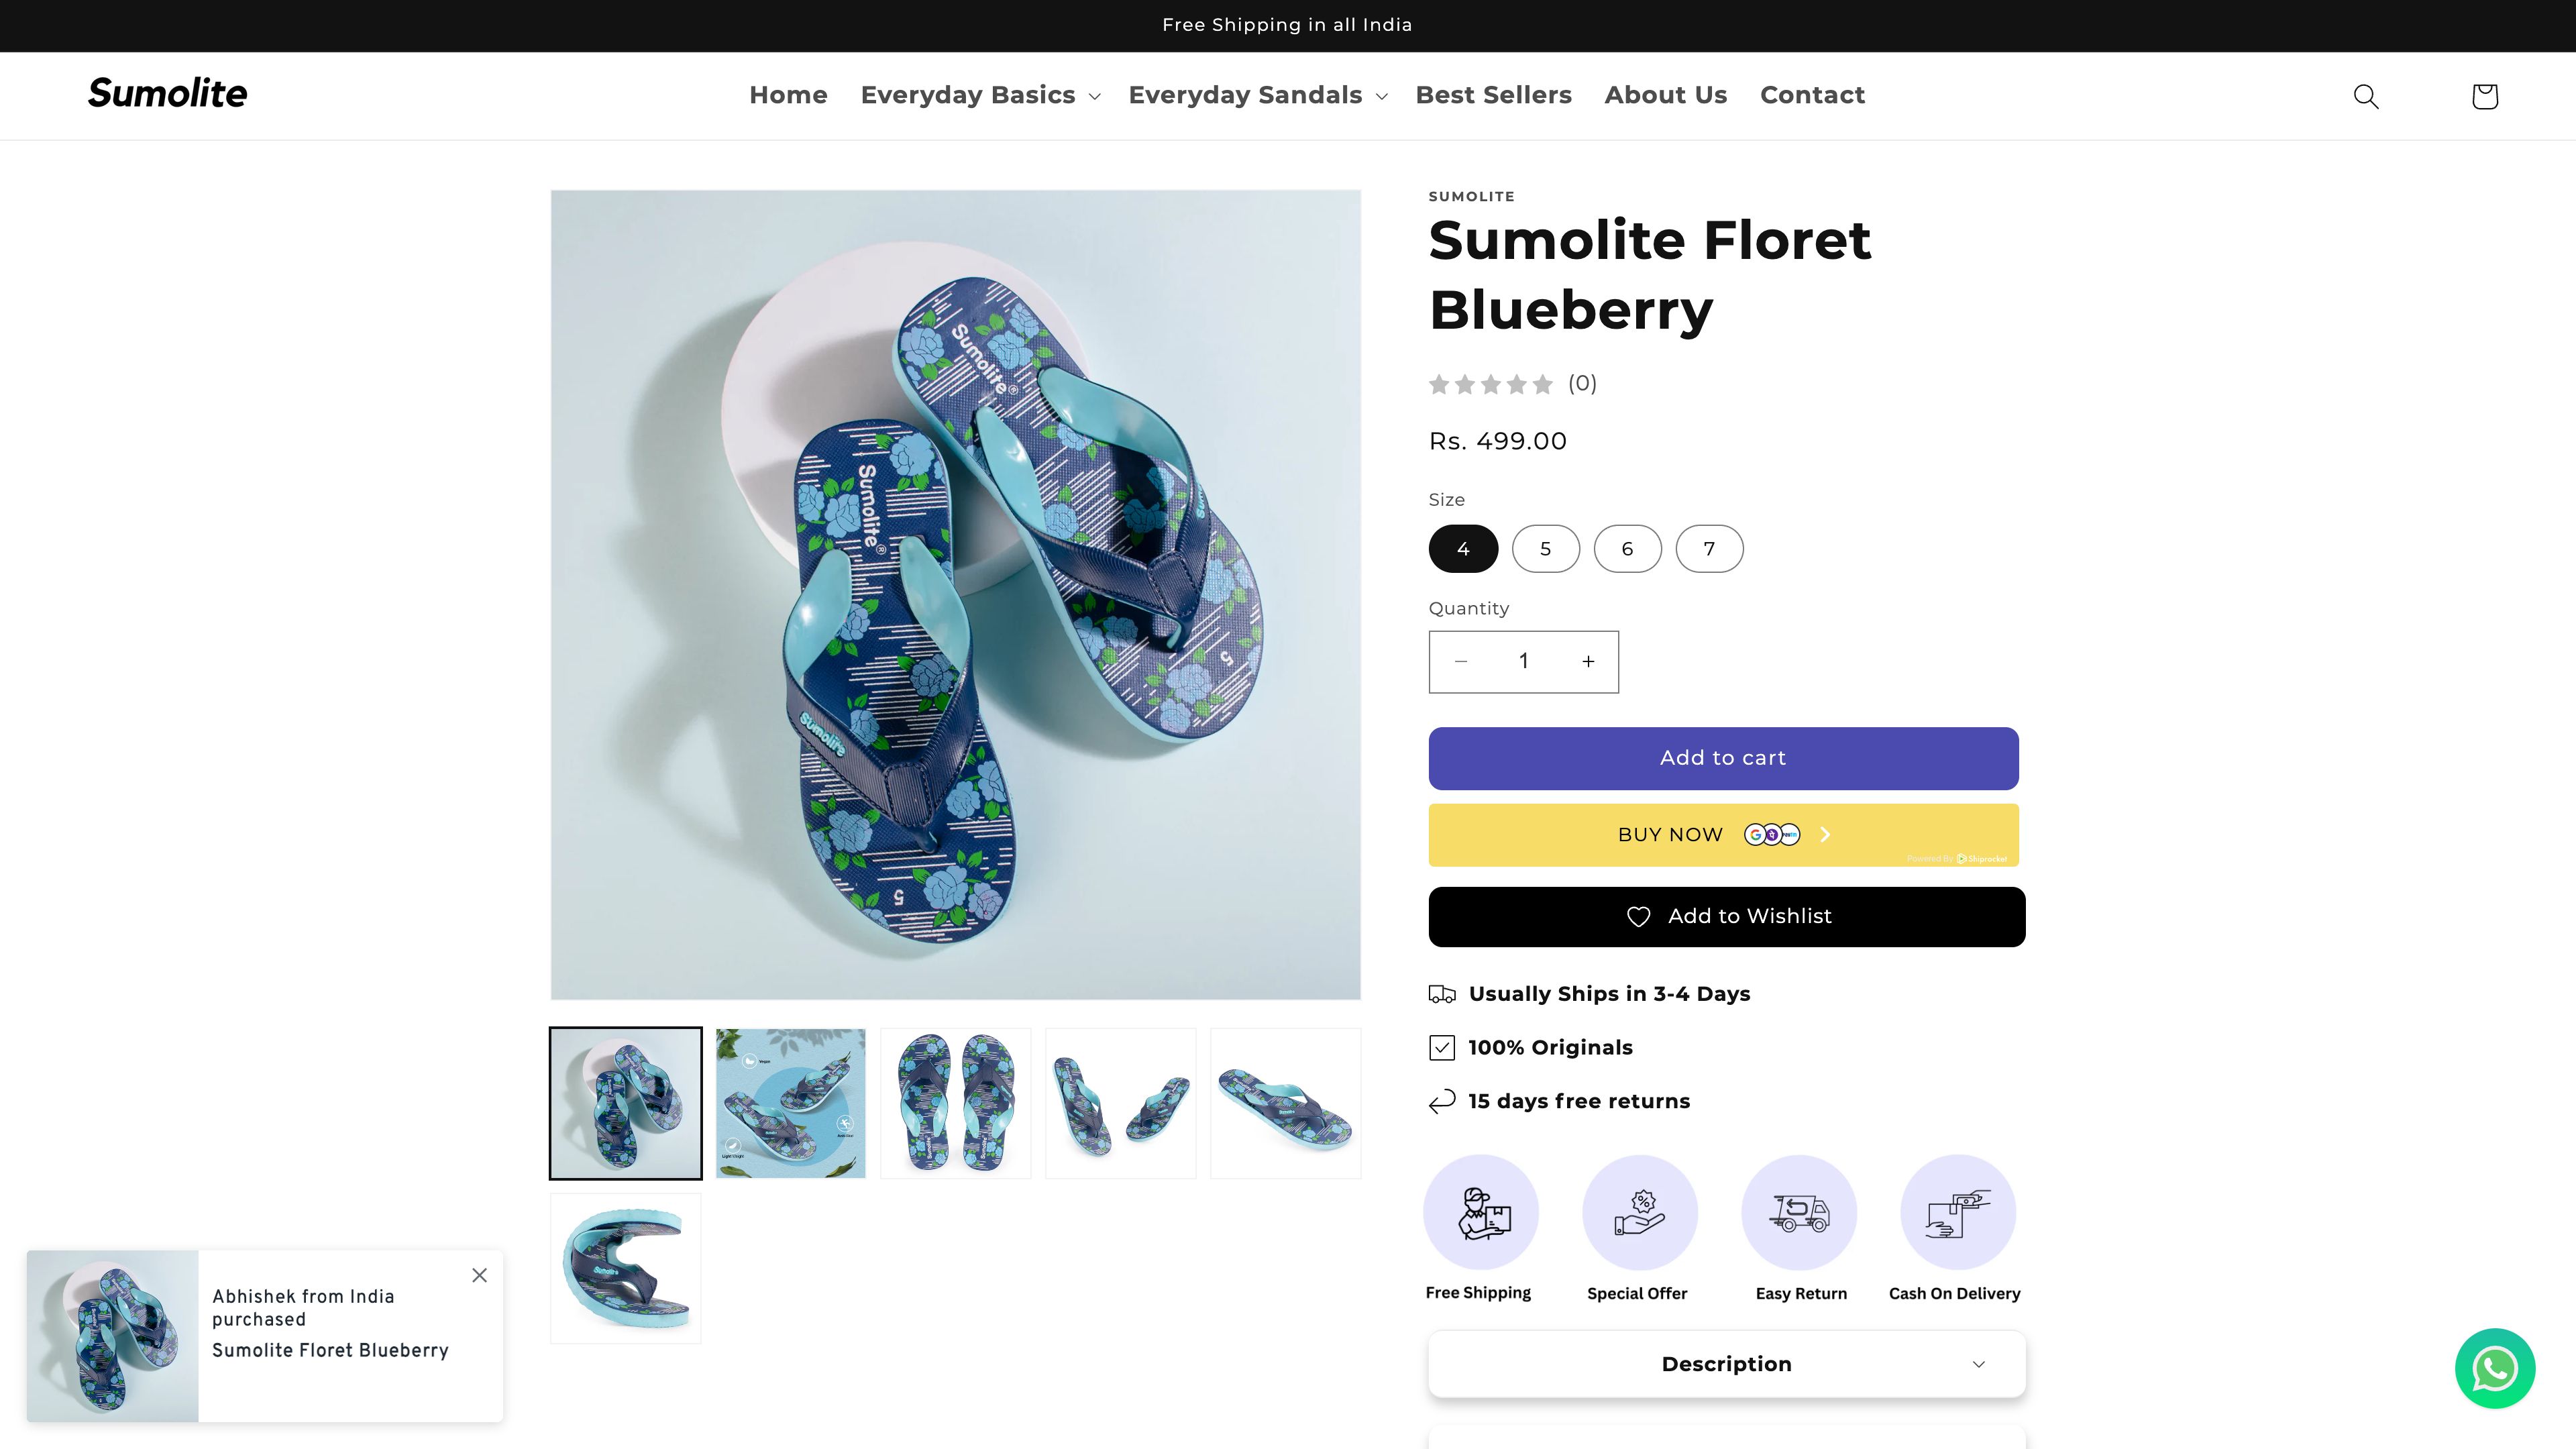Select size 5 radio chip
2576x1449 pixels.
1546,548
